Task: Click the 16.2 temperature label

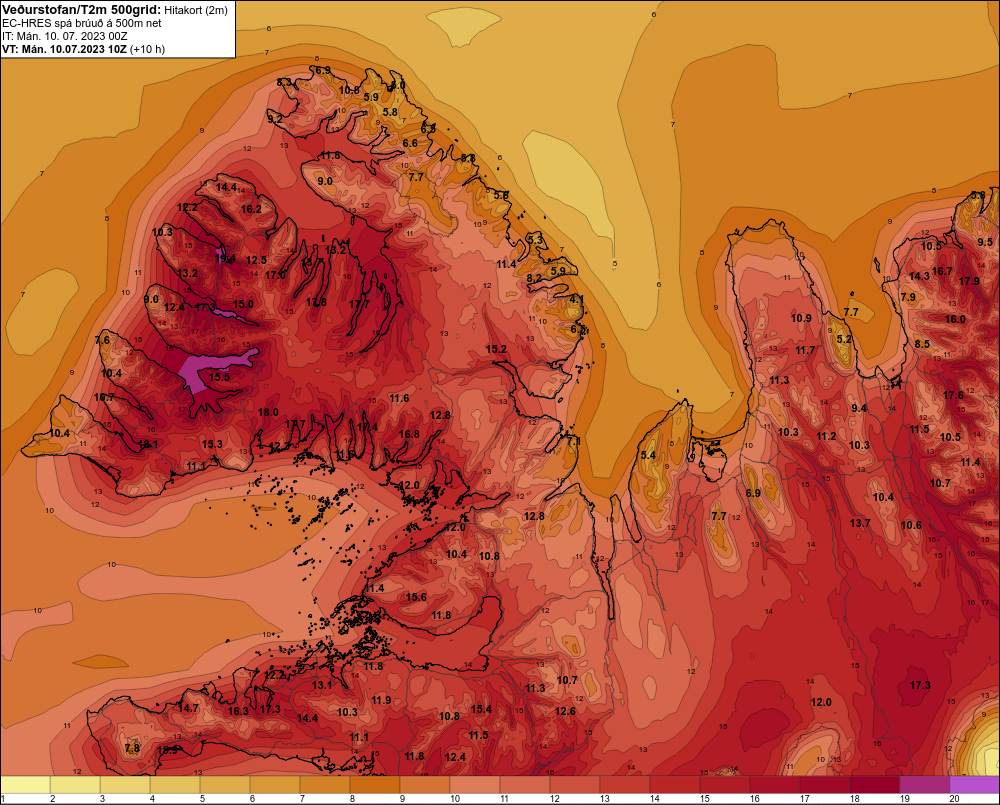Action: click(251, 209)
